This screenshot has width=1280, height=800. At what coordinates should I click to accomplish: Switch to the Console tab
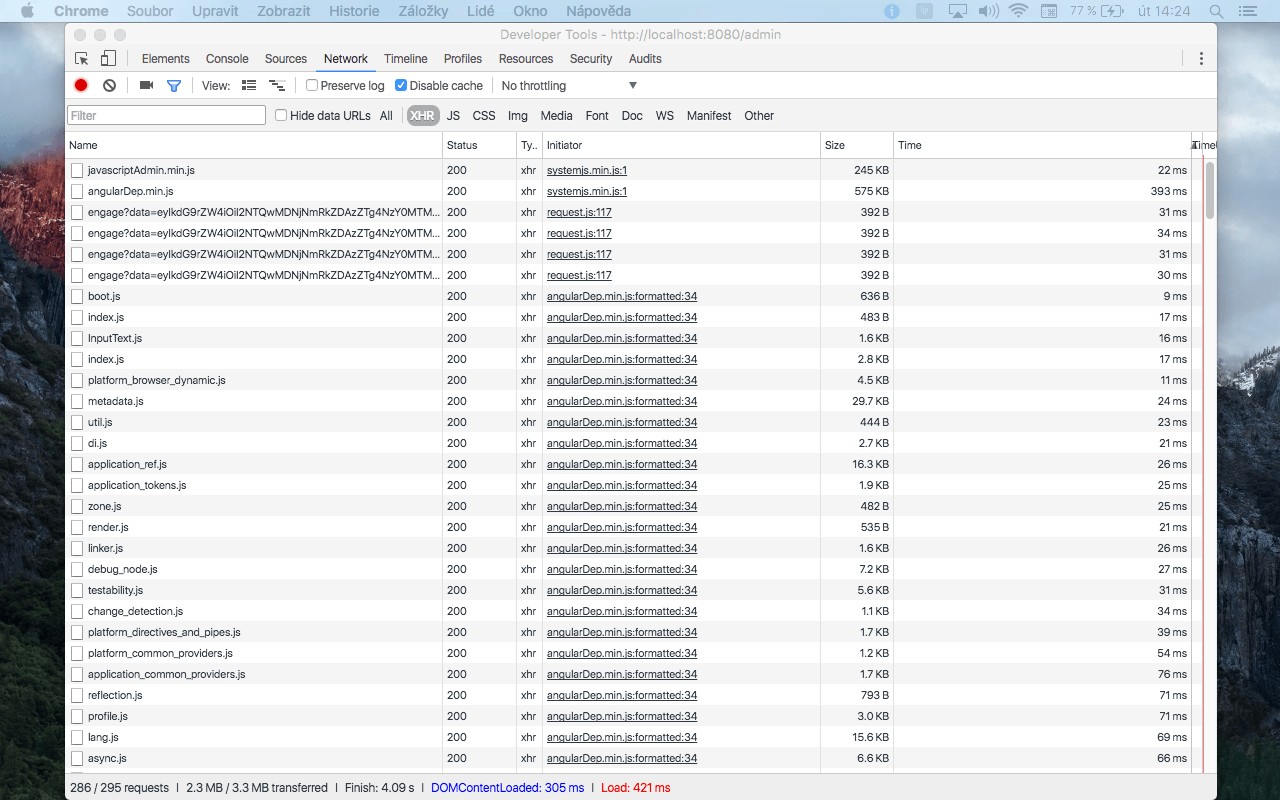(227, 59)
